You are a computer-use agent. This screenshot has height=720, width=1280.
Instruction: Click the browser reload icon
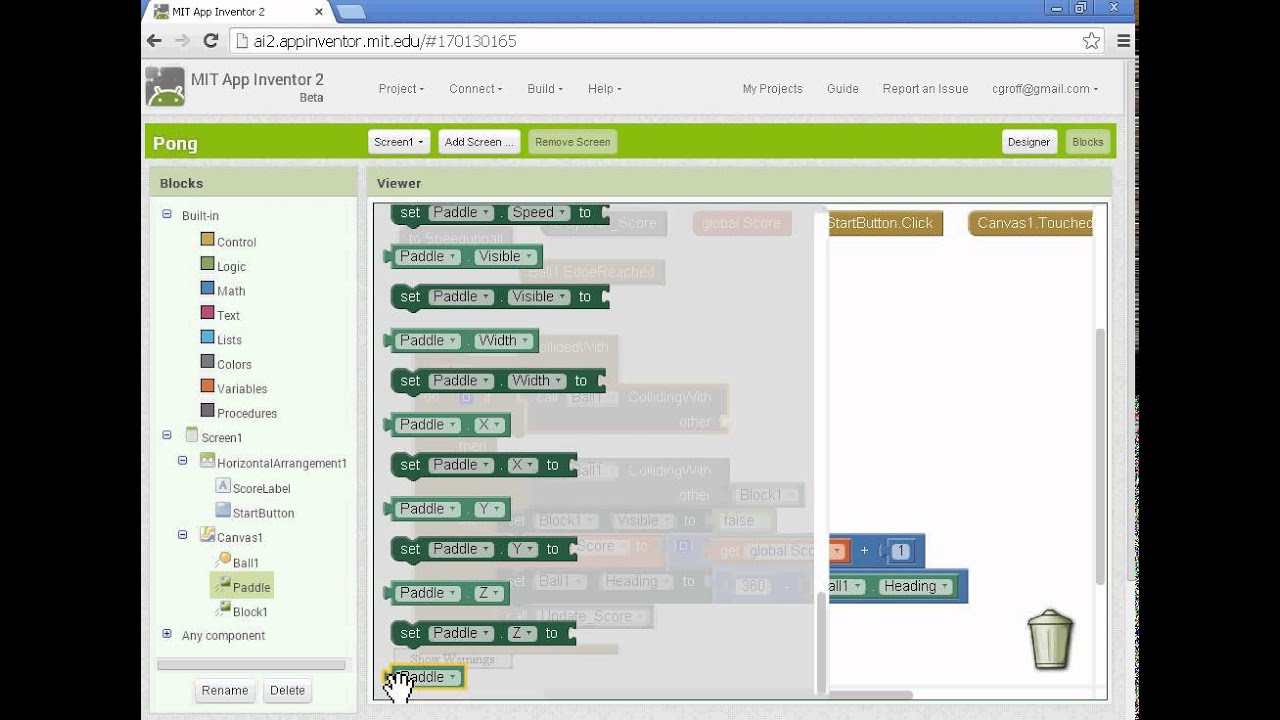(x=210, y=41)
